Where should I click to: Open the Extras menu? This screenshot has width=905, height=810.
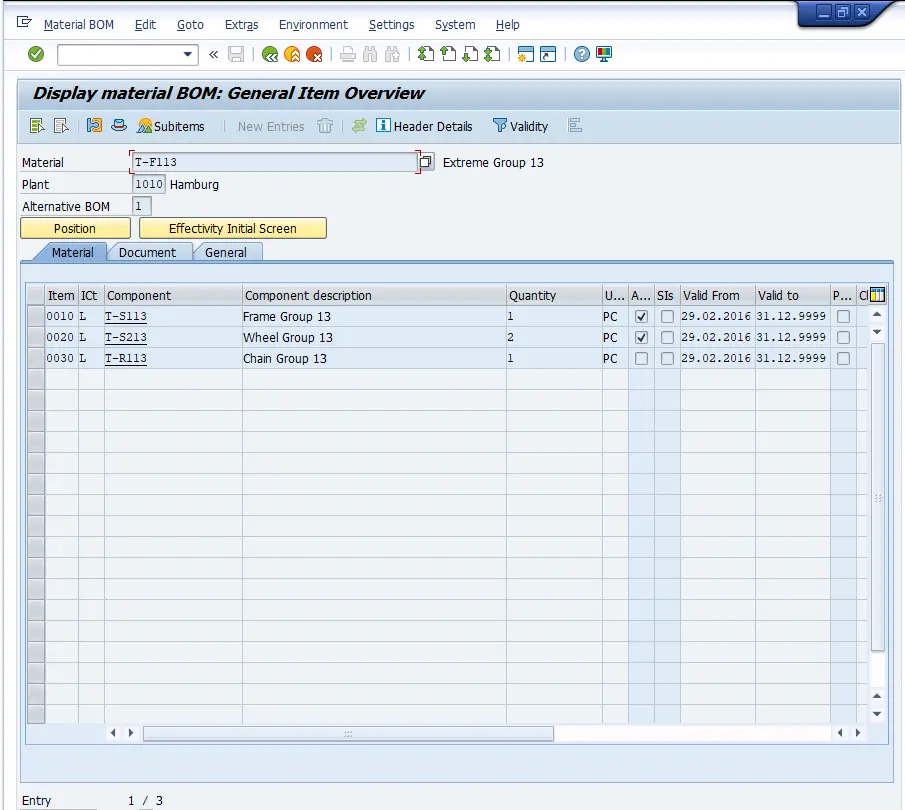[x=241, y=24]
